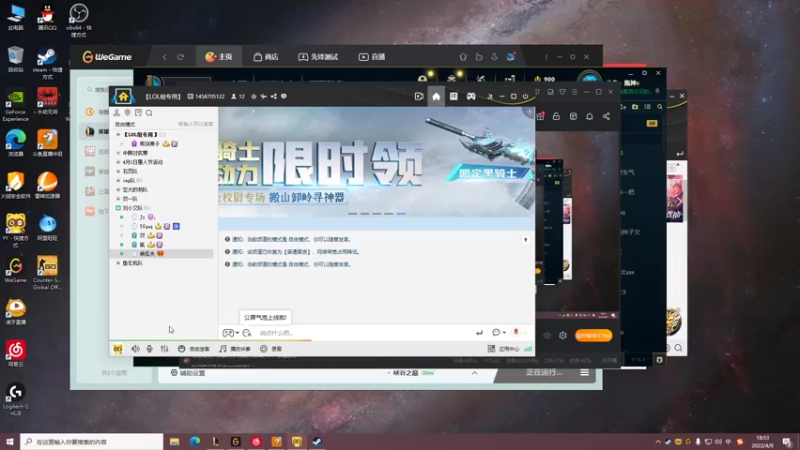Click the Windows Start button

[10, 441]
